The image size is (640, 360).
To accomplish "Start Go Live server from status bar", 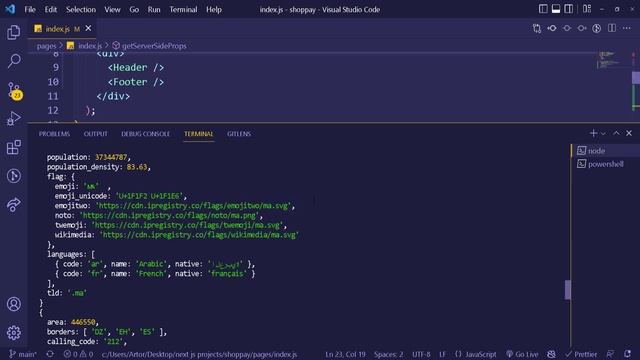I will pos(522,354).
